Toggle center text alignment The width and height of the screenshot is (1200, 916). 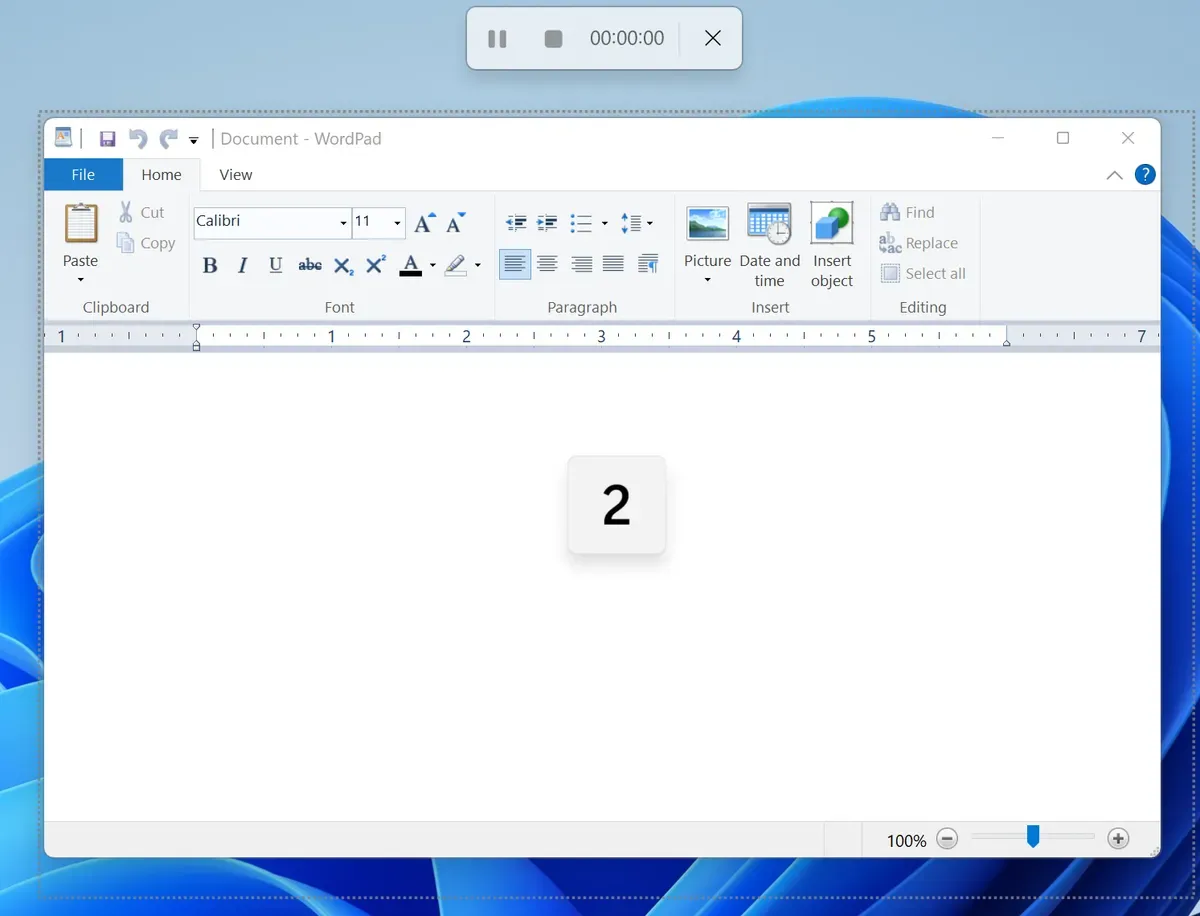[547, 264]
